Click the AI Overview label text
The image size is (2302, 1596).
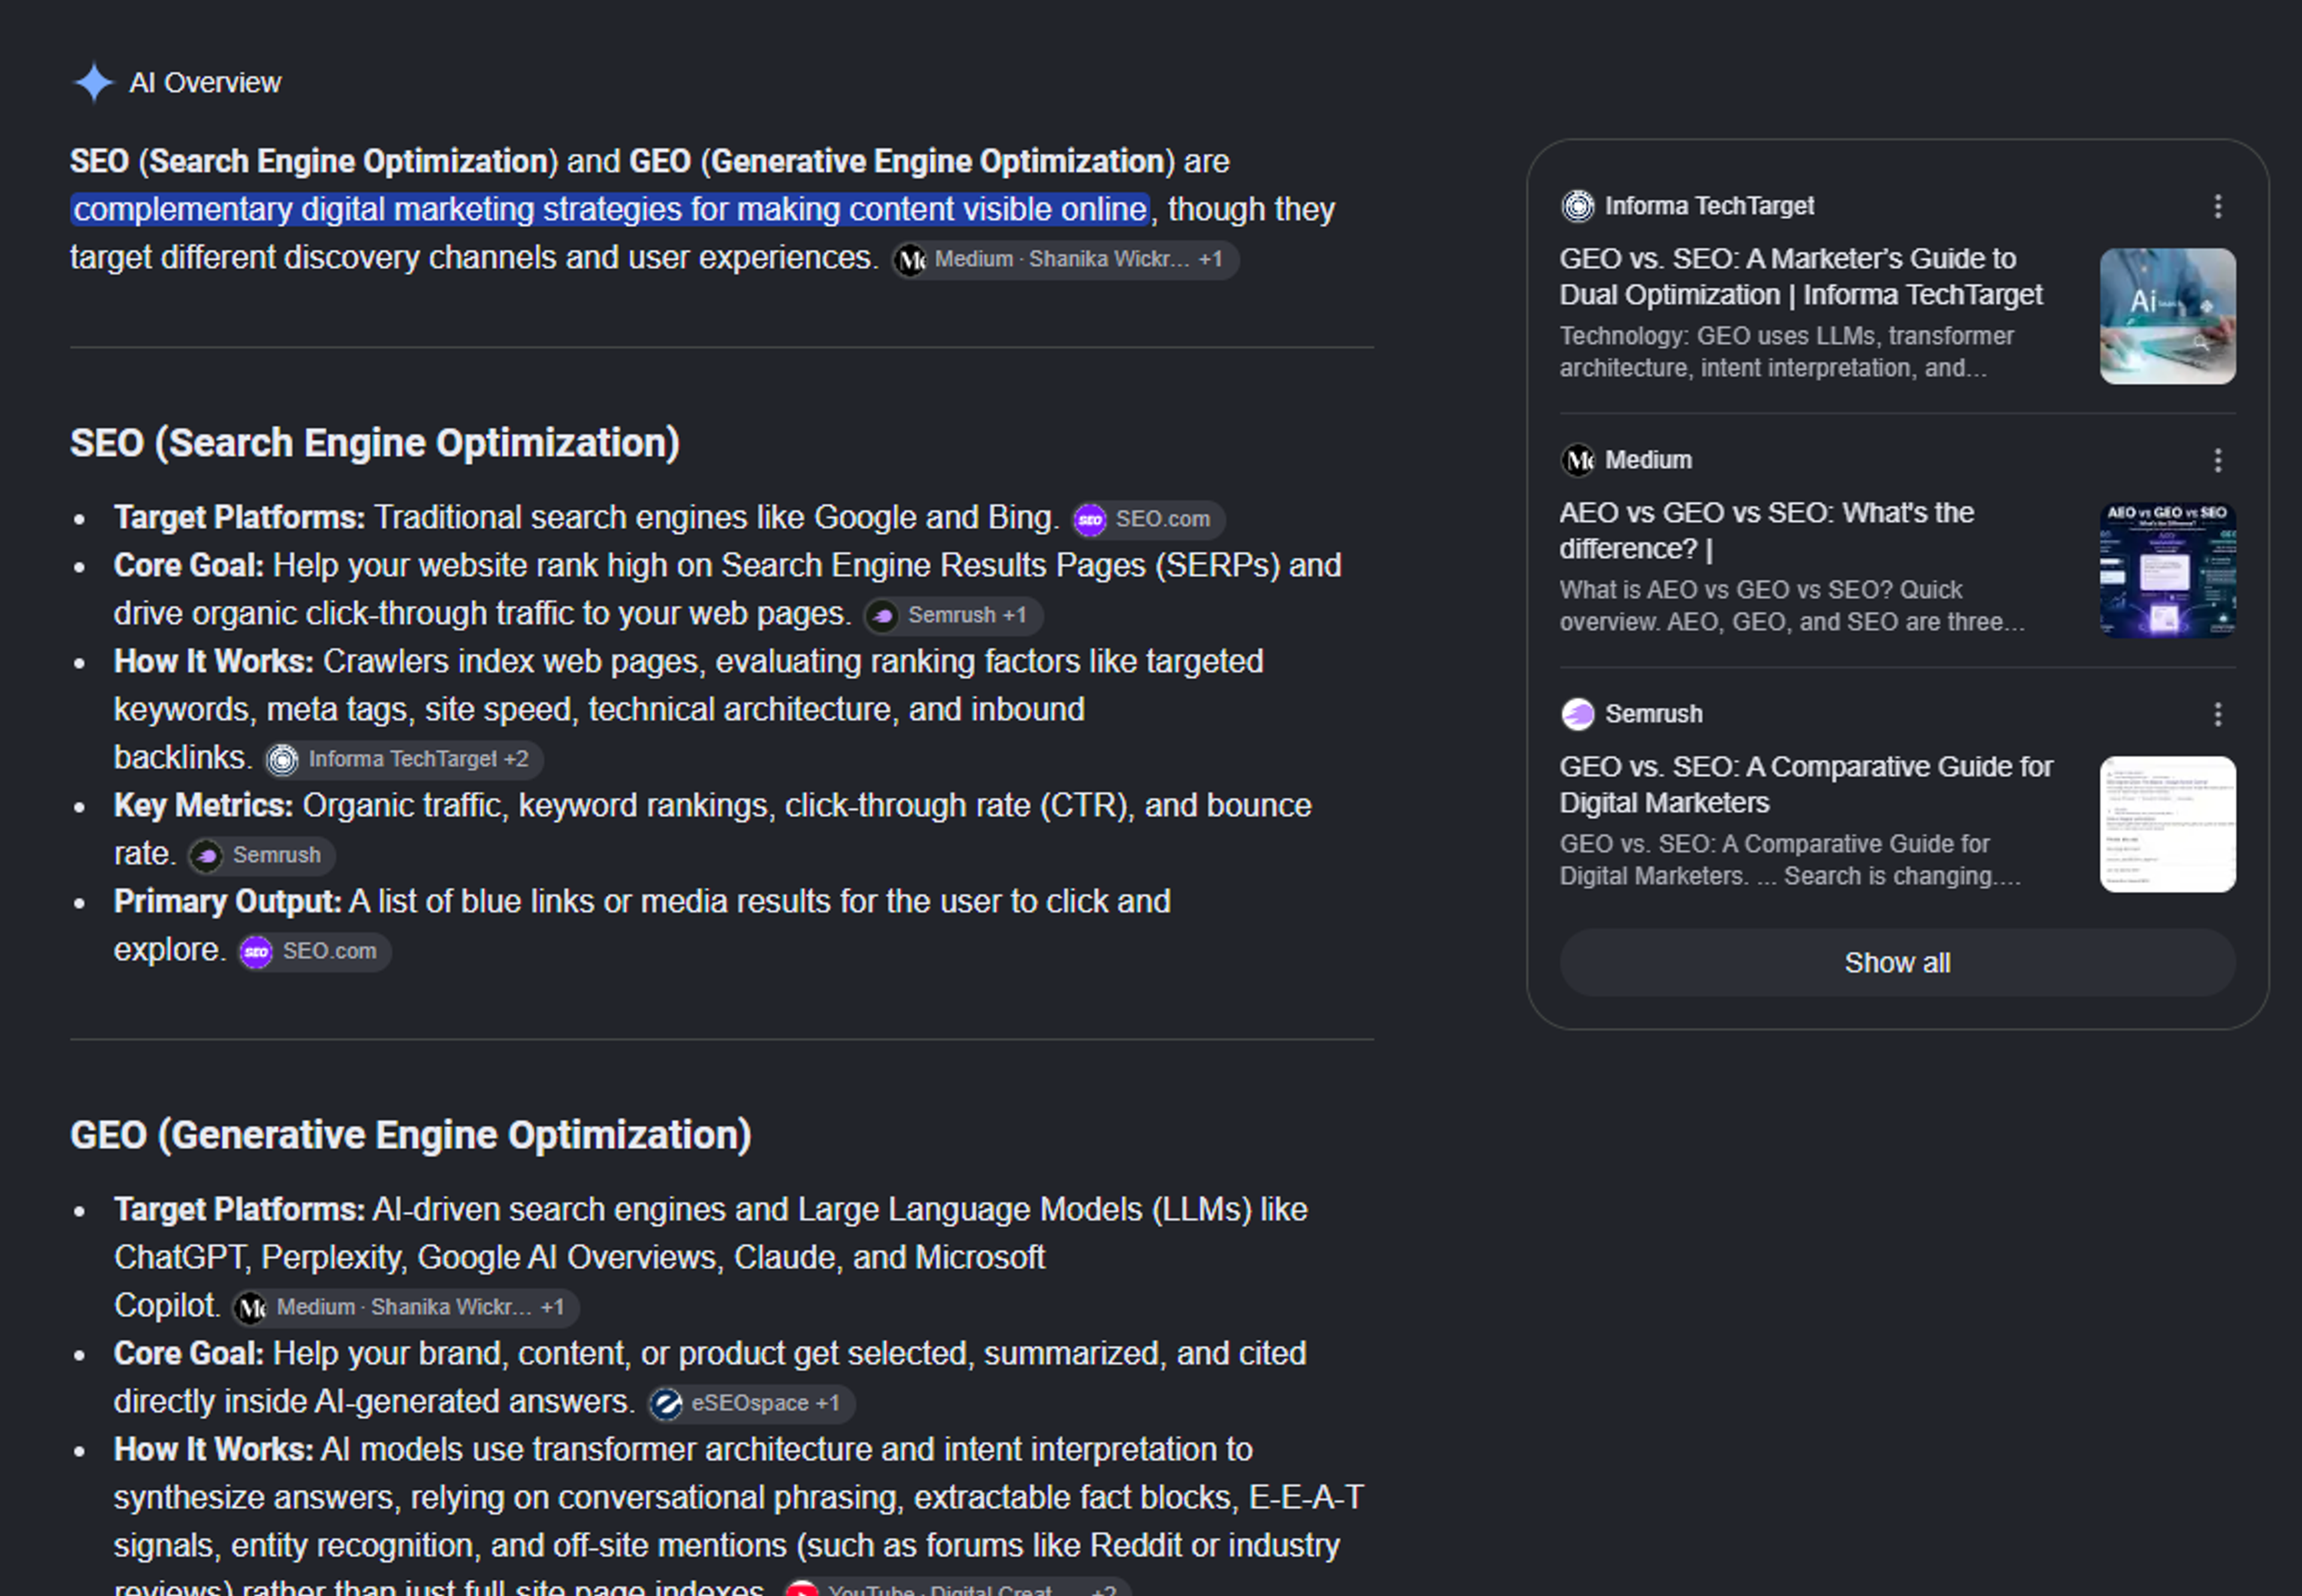point(205,83)
